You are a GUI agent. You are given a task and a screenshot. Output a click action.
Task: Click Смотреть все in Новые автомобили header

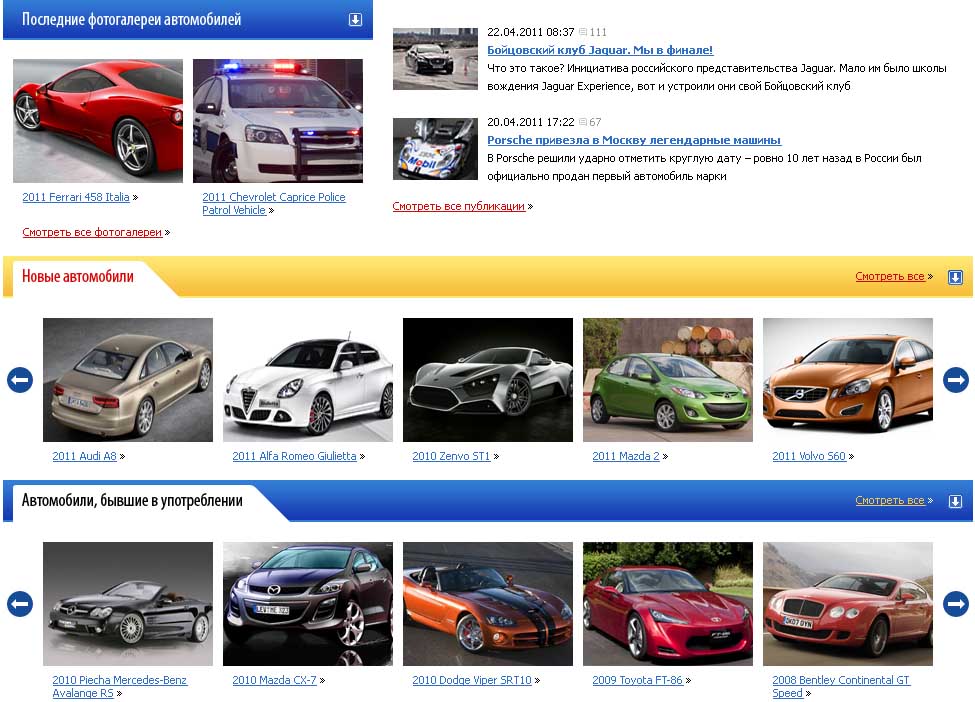click(890, 276)
